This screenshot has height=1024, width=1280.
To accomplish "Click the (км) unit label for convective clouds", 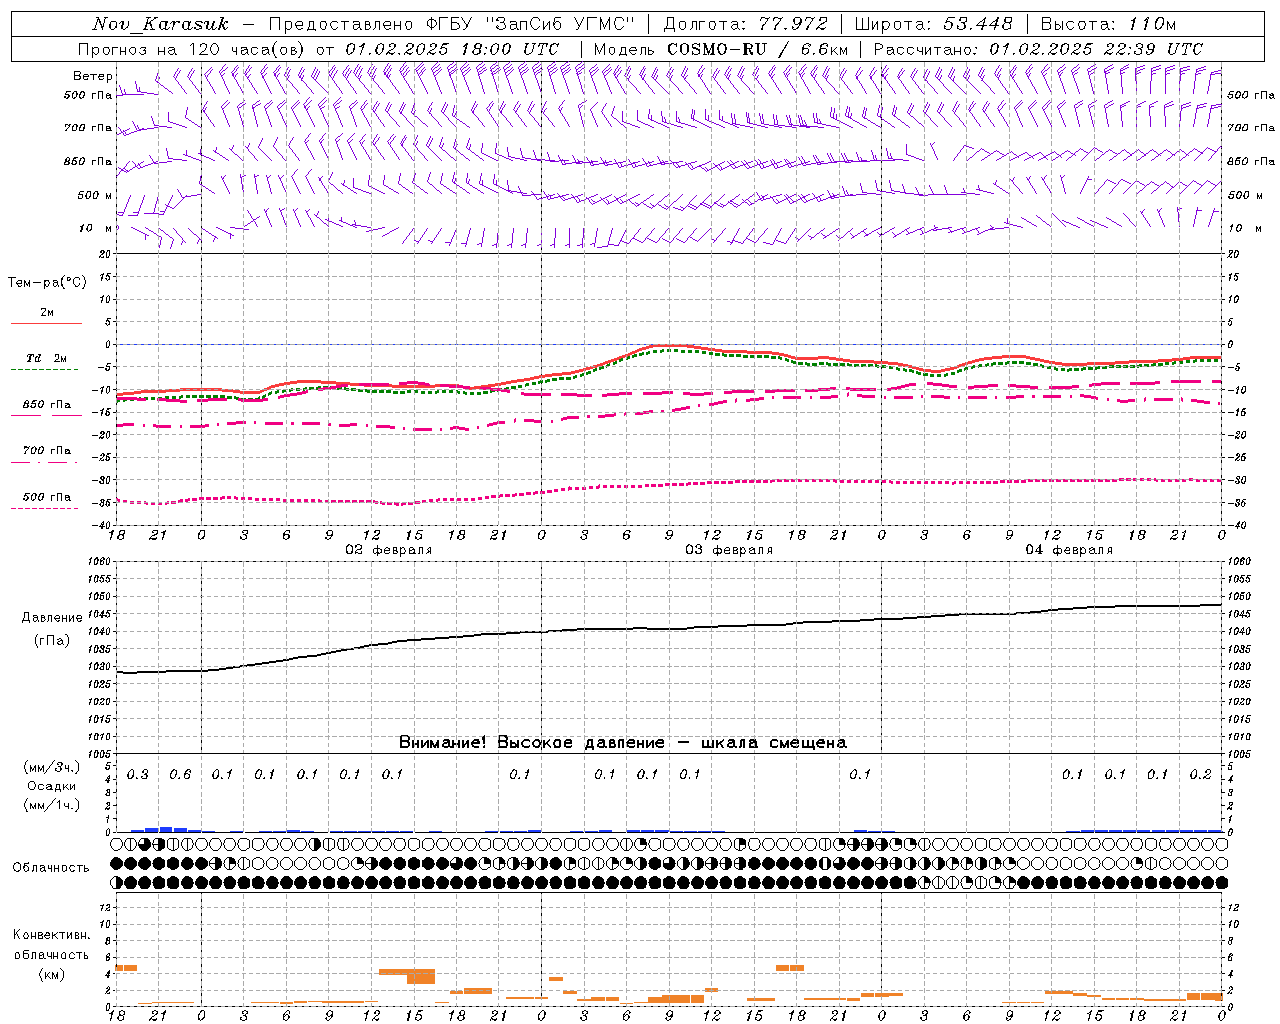I will (x=51, y=974).
